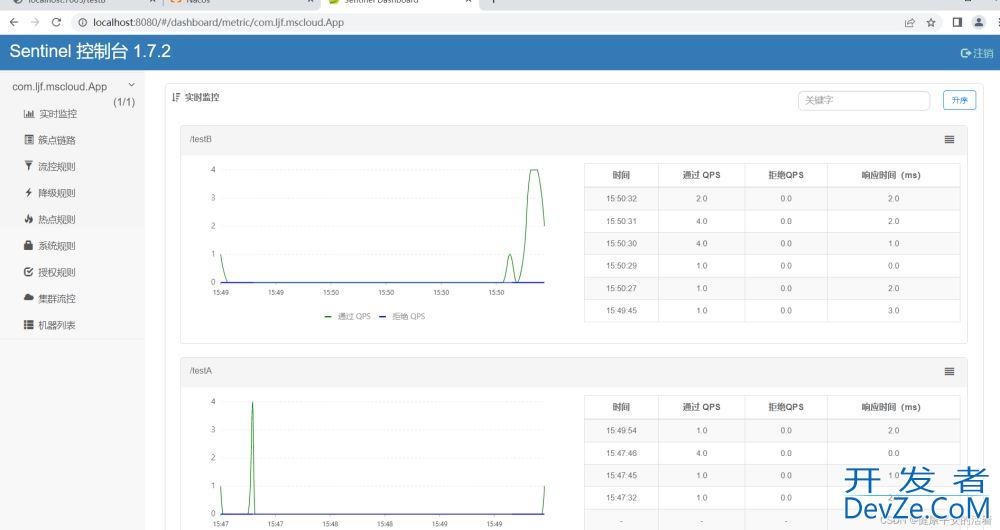
Task: Click the /testB panel title
Action: (200, 139)
